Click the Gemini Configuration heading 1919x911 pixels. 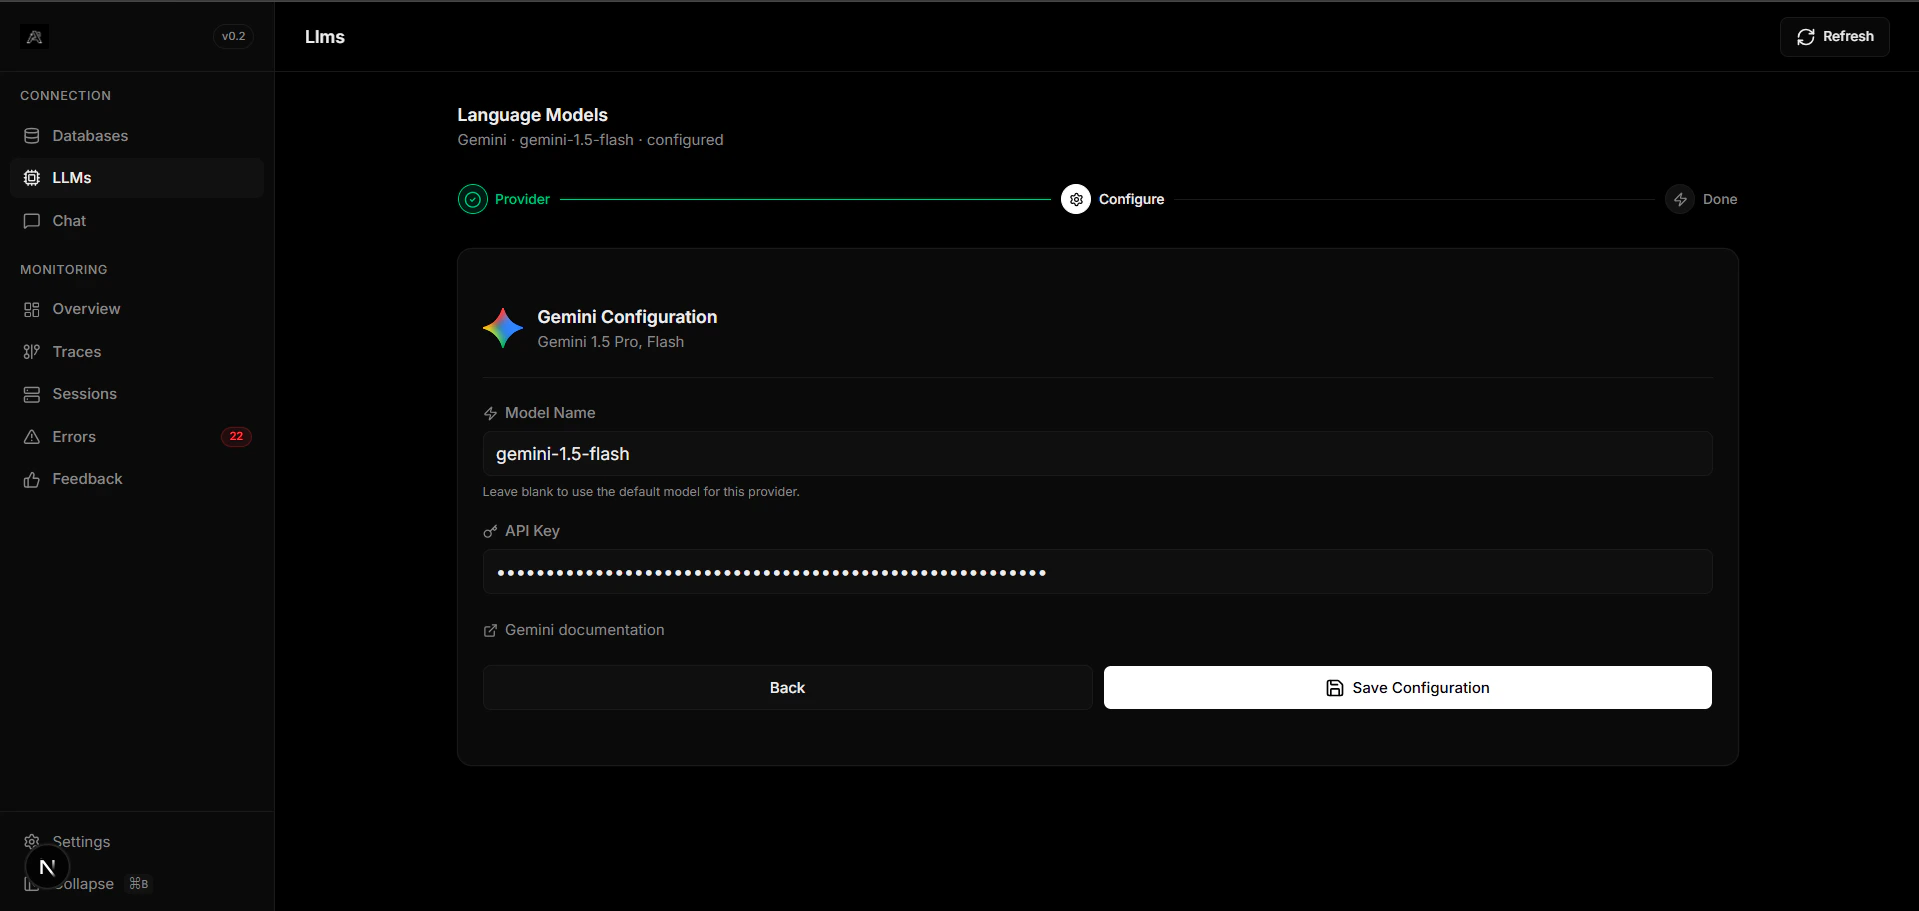pyautogui.click(x=627, y=317)
